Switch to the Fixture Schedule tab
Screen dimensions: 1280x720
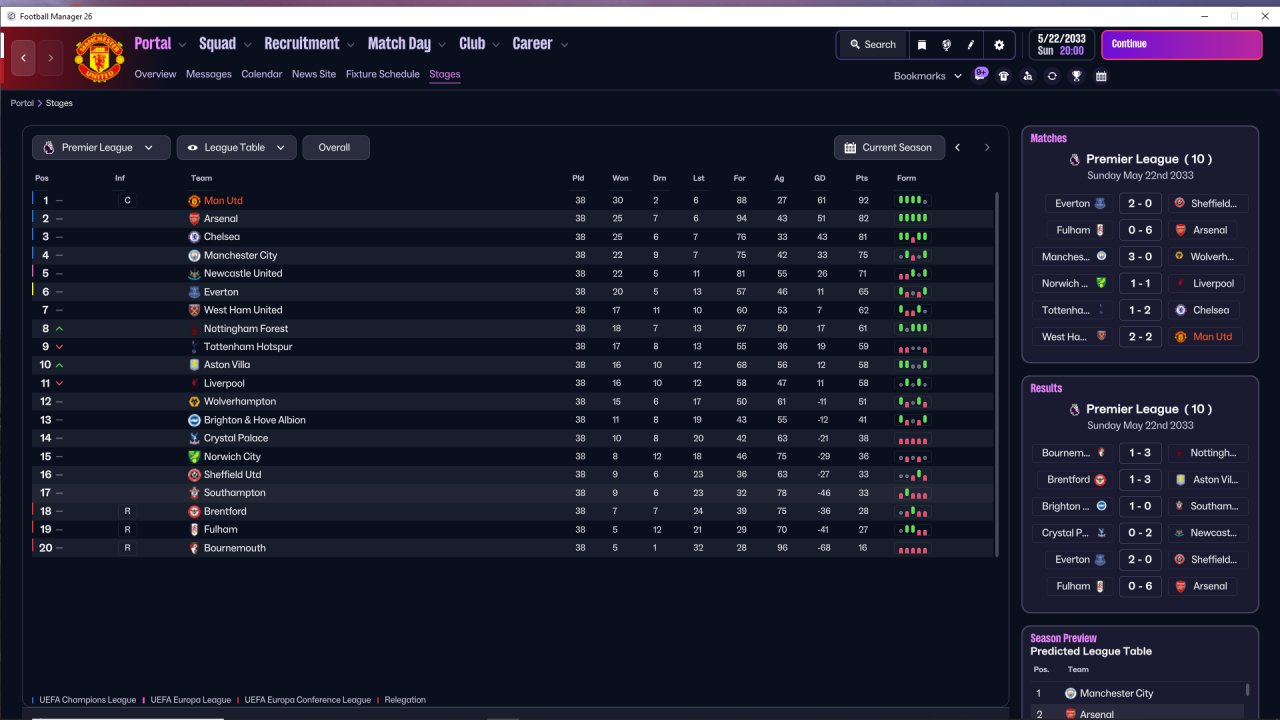[383, 74]
